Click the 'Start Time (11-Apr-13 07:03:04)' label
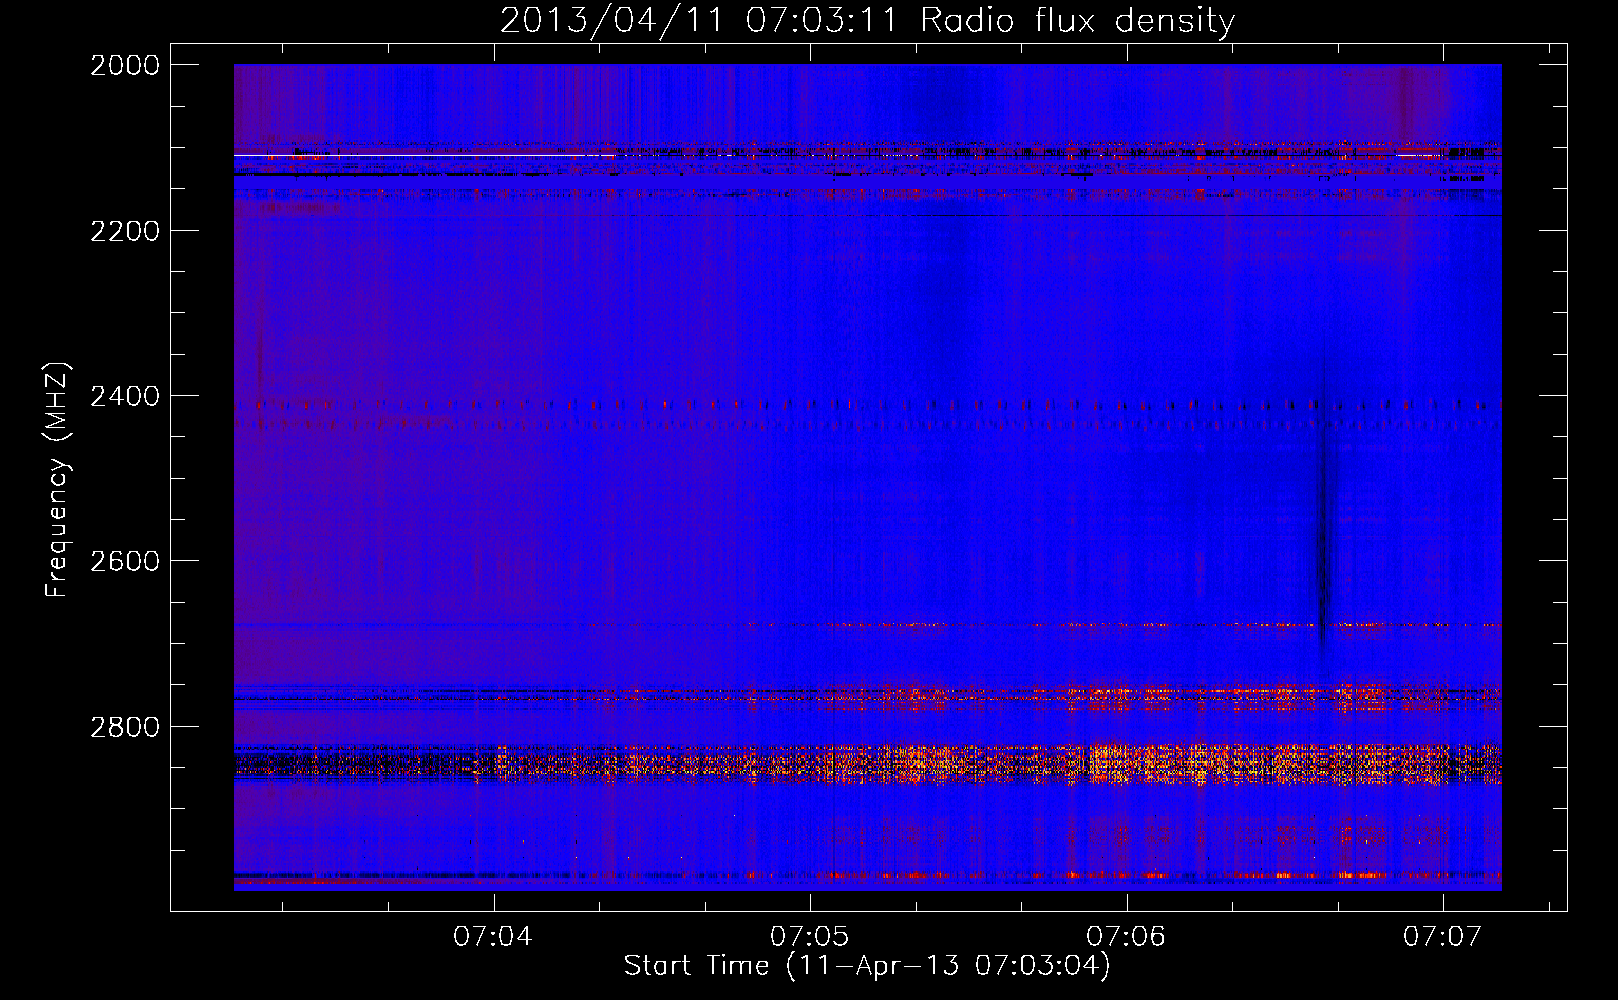The height and width of the screenshot is (1000, 1618). point(867,966)
